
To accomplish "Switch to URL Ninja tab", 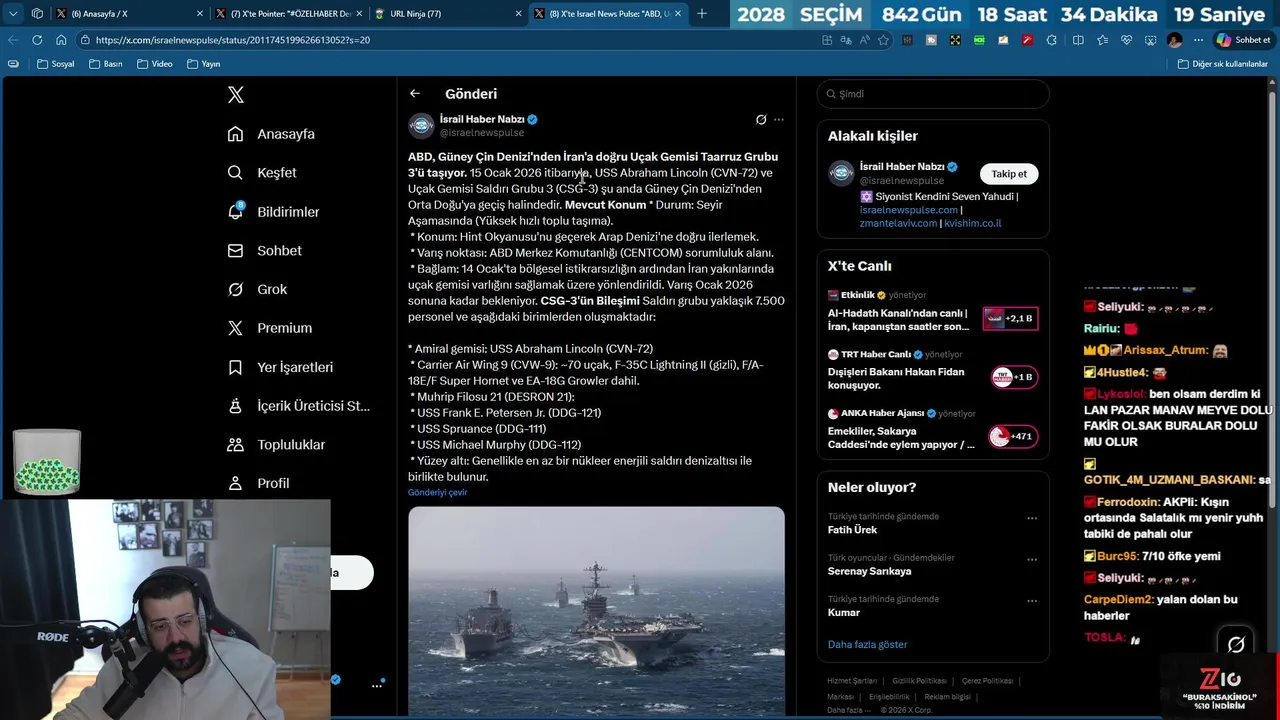I will click(x=448, y=14).
